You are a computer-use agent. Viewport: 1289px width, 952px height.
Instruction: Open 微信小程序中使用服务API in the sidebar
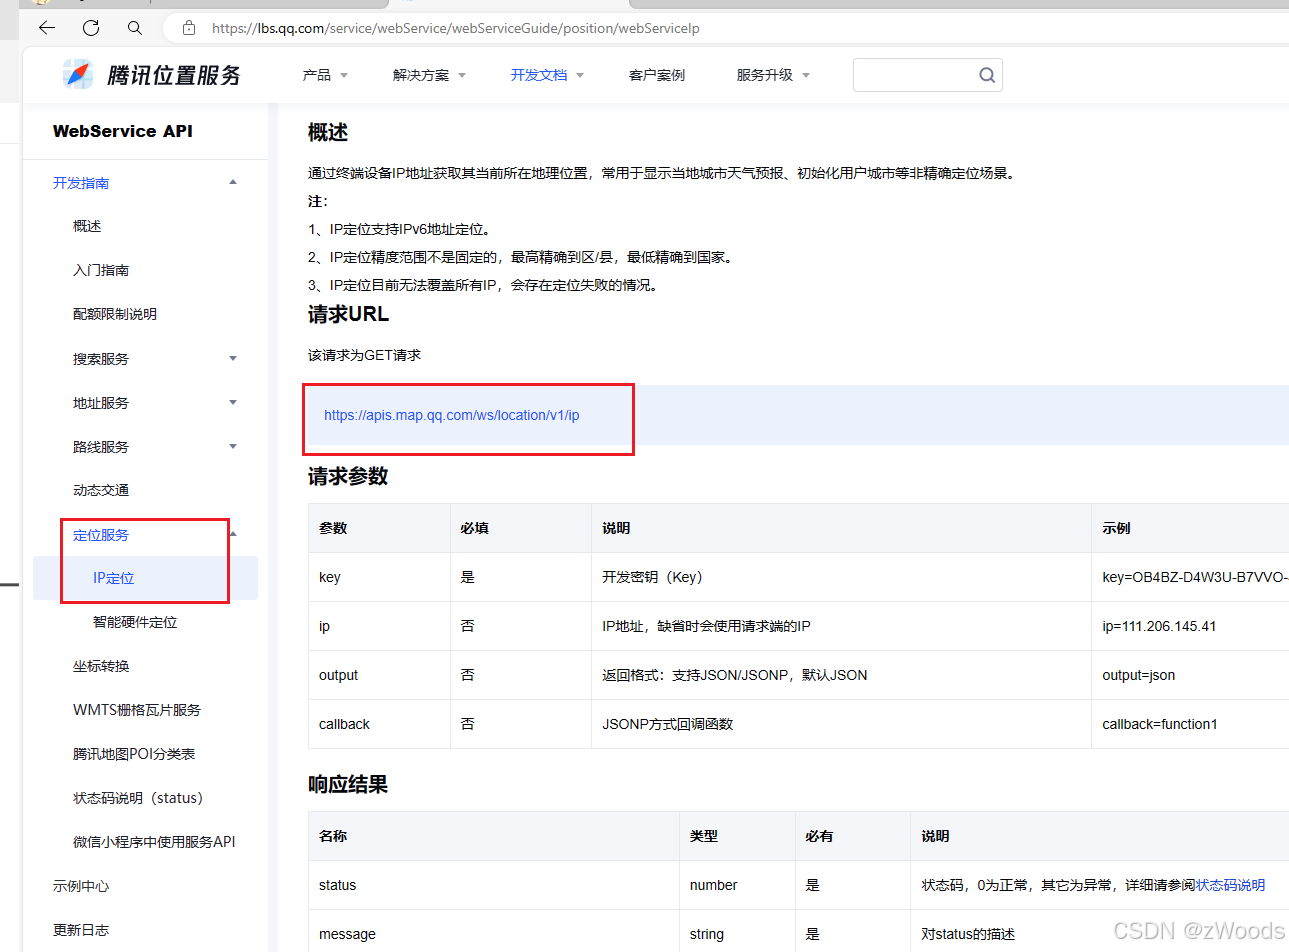click(154, 842)
